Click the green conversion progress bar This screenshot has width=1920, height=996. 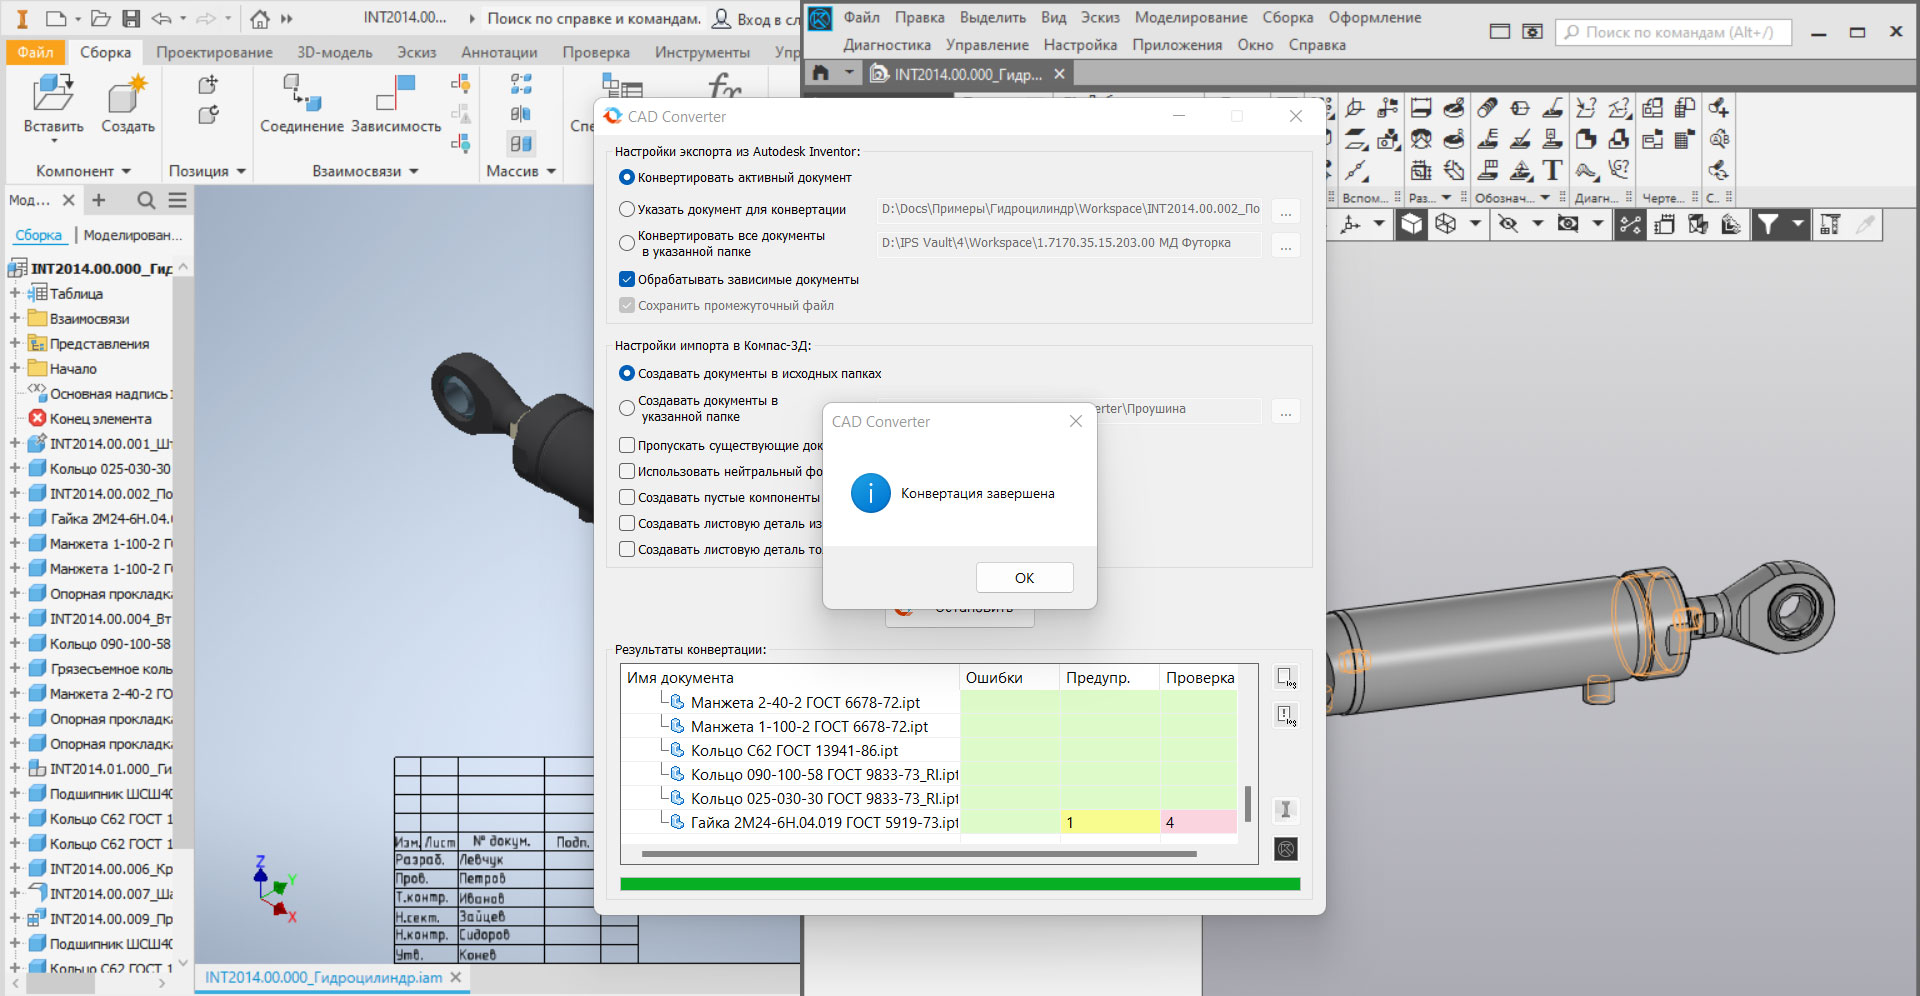[x=959, y=884]
